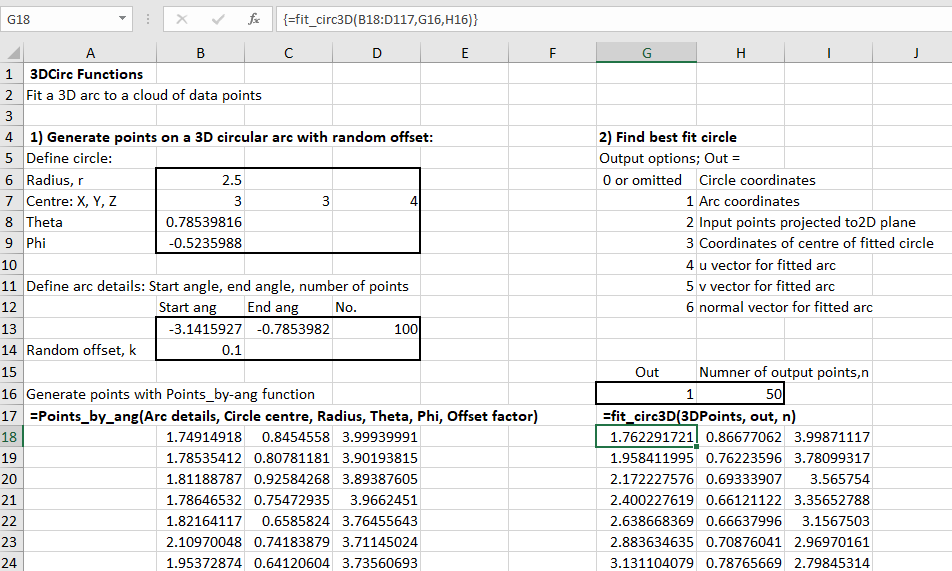Click the Enter checkmark icon in formula bar
This screenshot has width=952, height=571.
[x=218, y=19]
